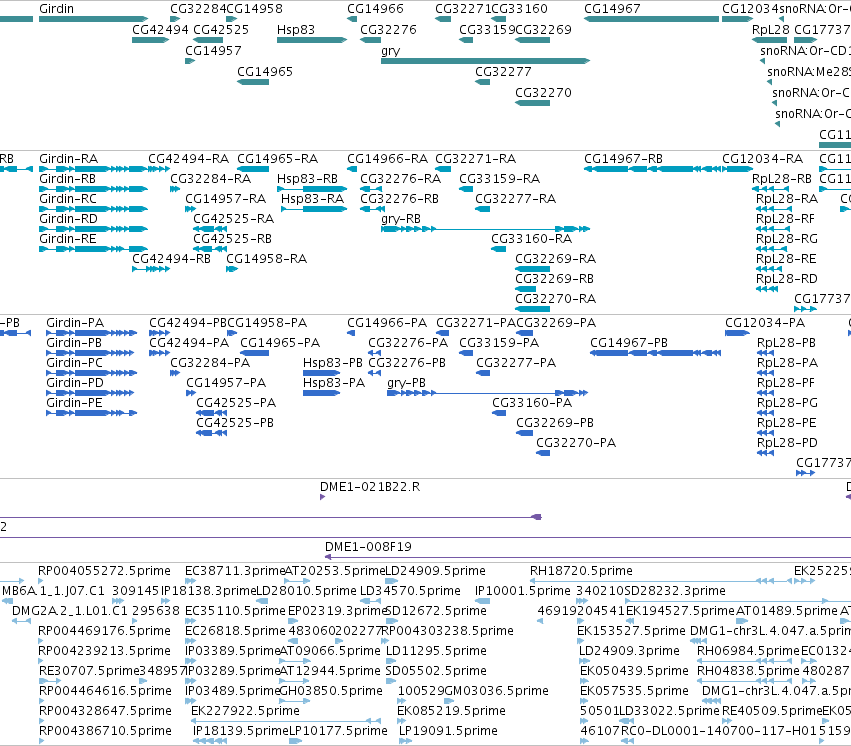
Task: Select CG14957 gene label
Action: pos(213,50)
